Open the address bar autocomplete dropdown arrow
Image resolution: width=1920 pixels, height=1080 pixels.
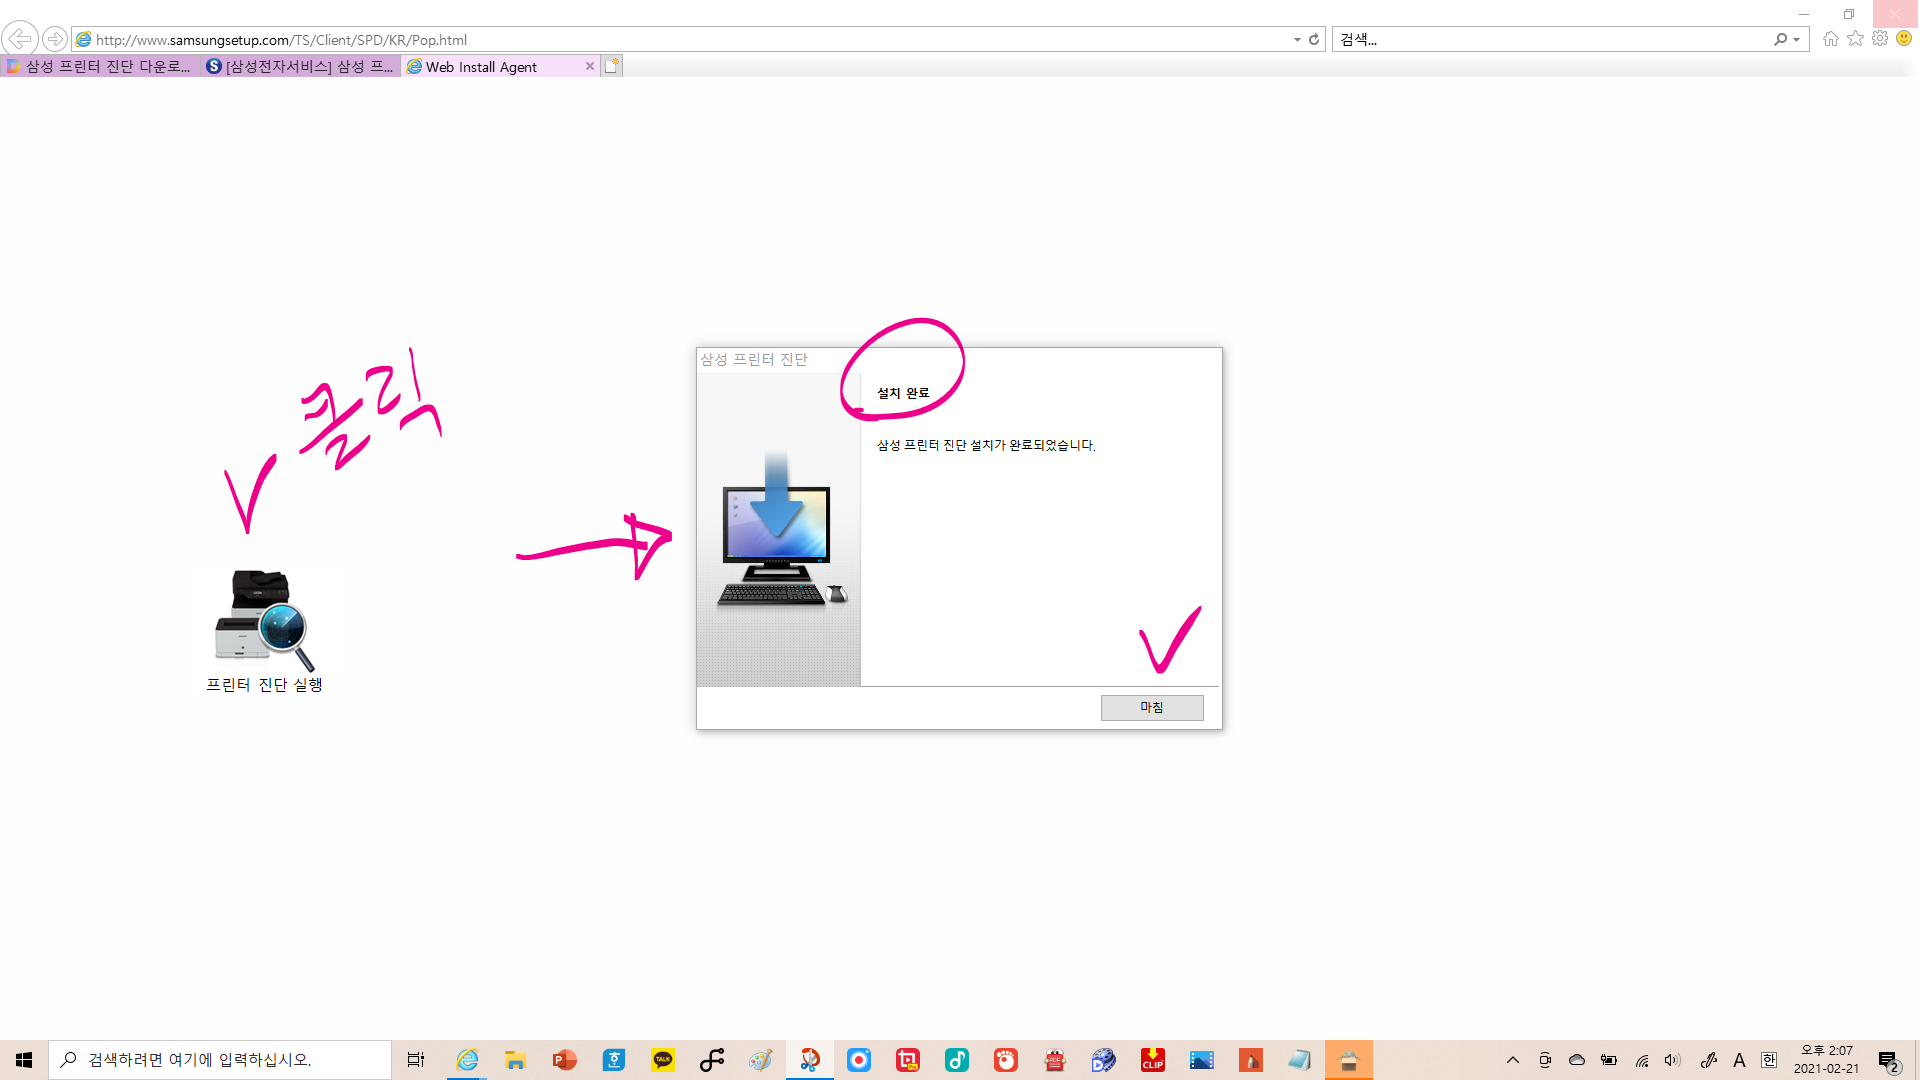1297,40
